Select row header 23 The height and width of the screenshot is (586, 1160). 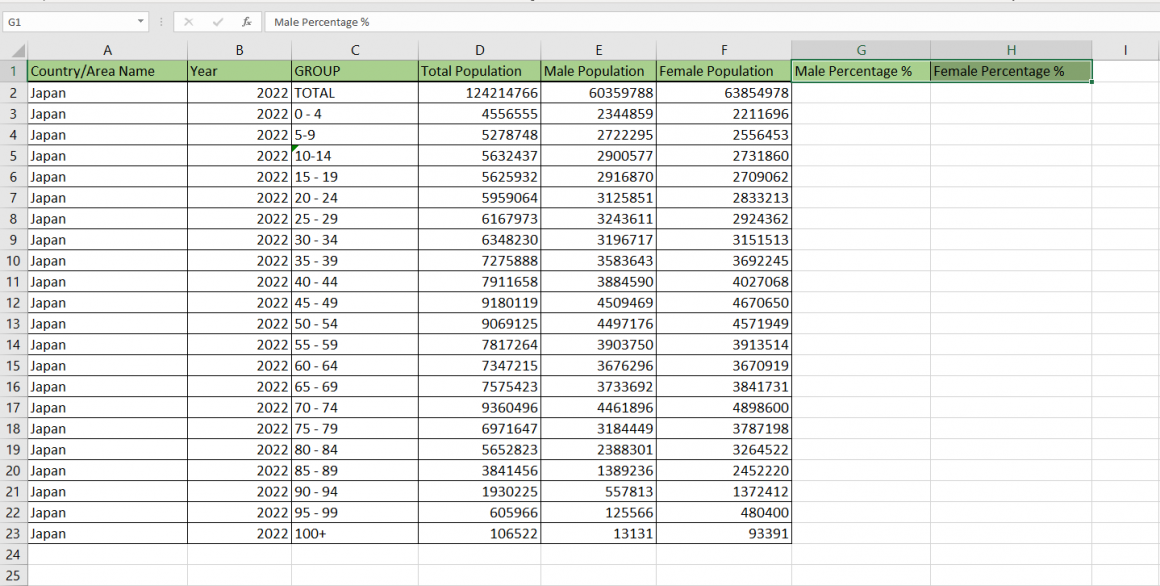pyautogui.click(x=14, y=533)
